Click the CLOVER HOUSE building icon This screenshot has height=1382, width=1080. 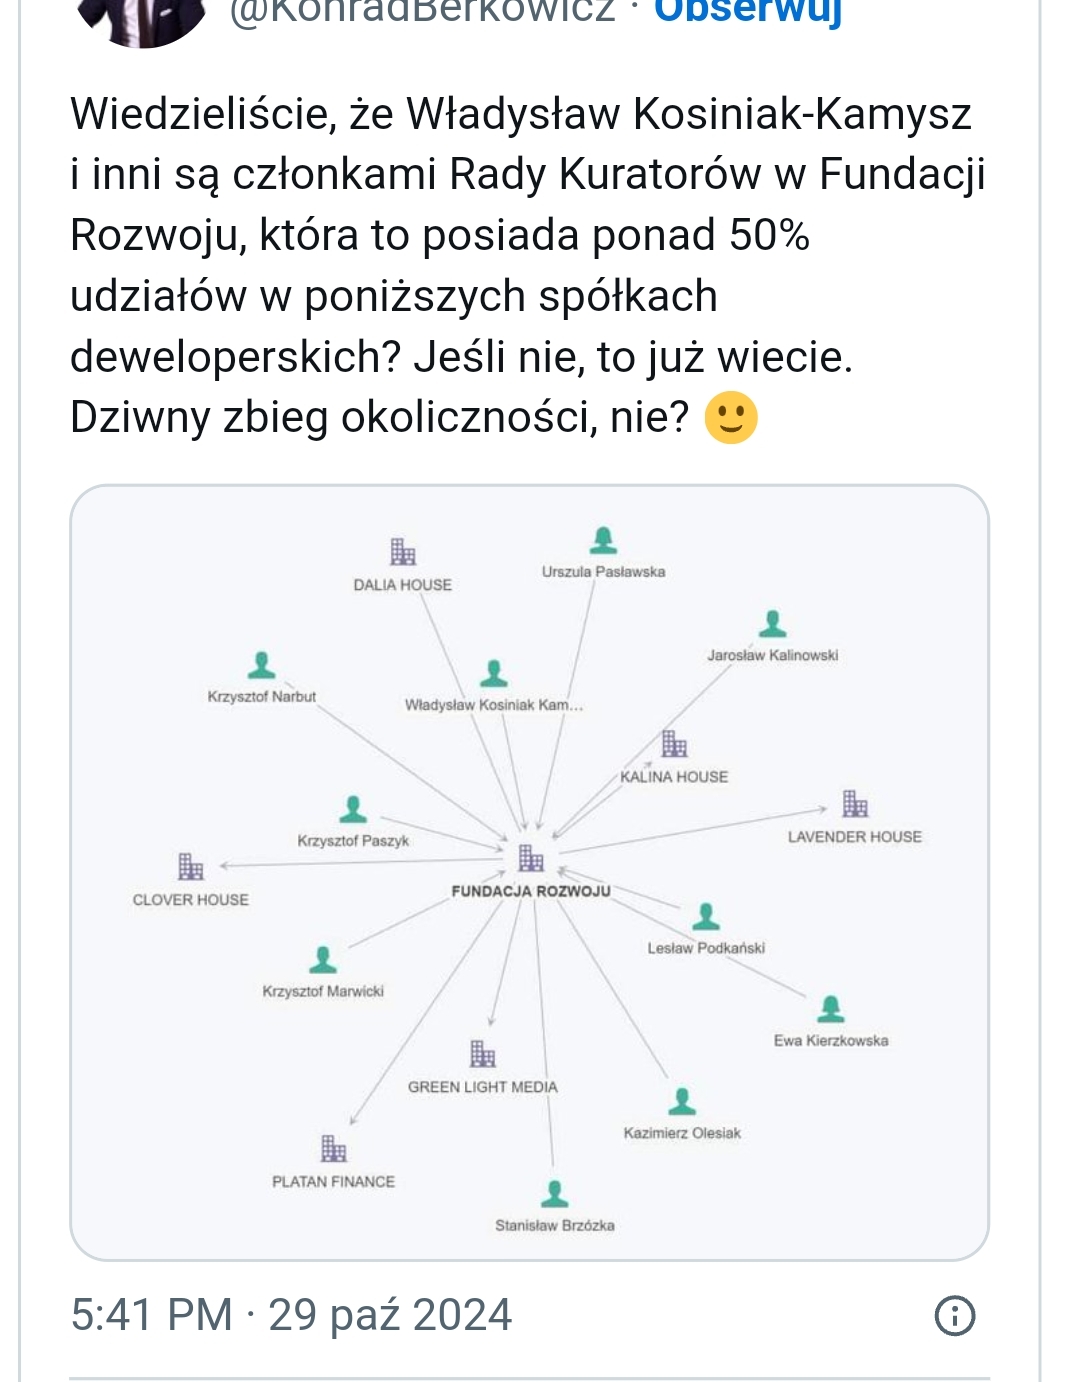190,866
